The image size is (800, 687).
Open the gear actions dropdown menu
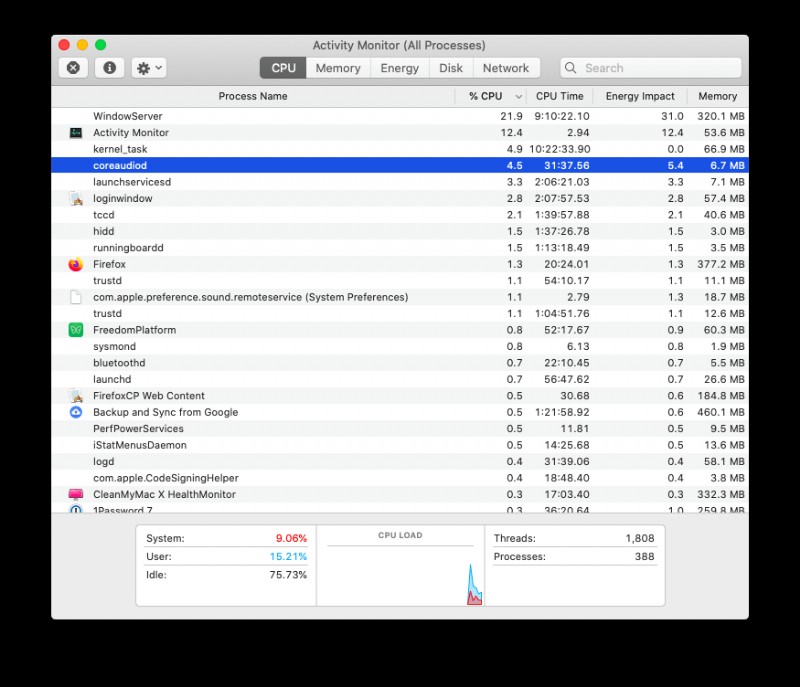pyautogui.click(x=149, y=68)
